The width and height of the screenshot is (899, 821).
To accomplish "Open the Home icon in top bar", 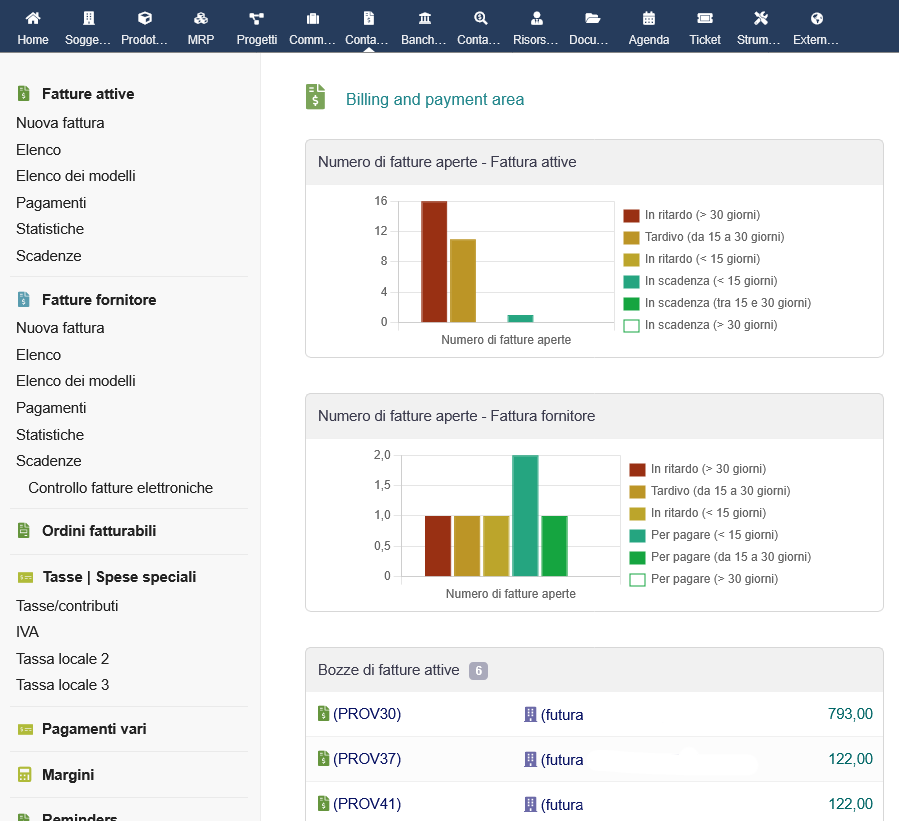I will (32, 18).
